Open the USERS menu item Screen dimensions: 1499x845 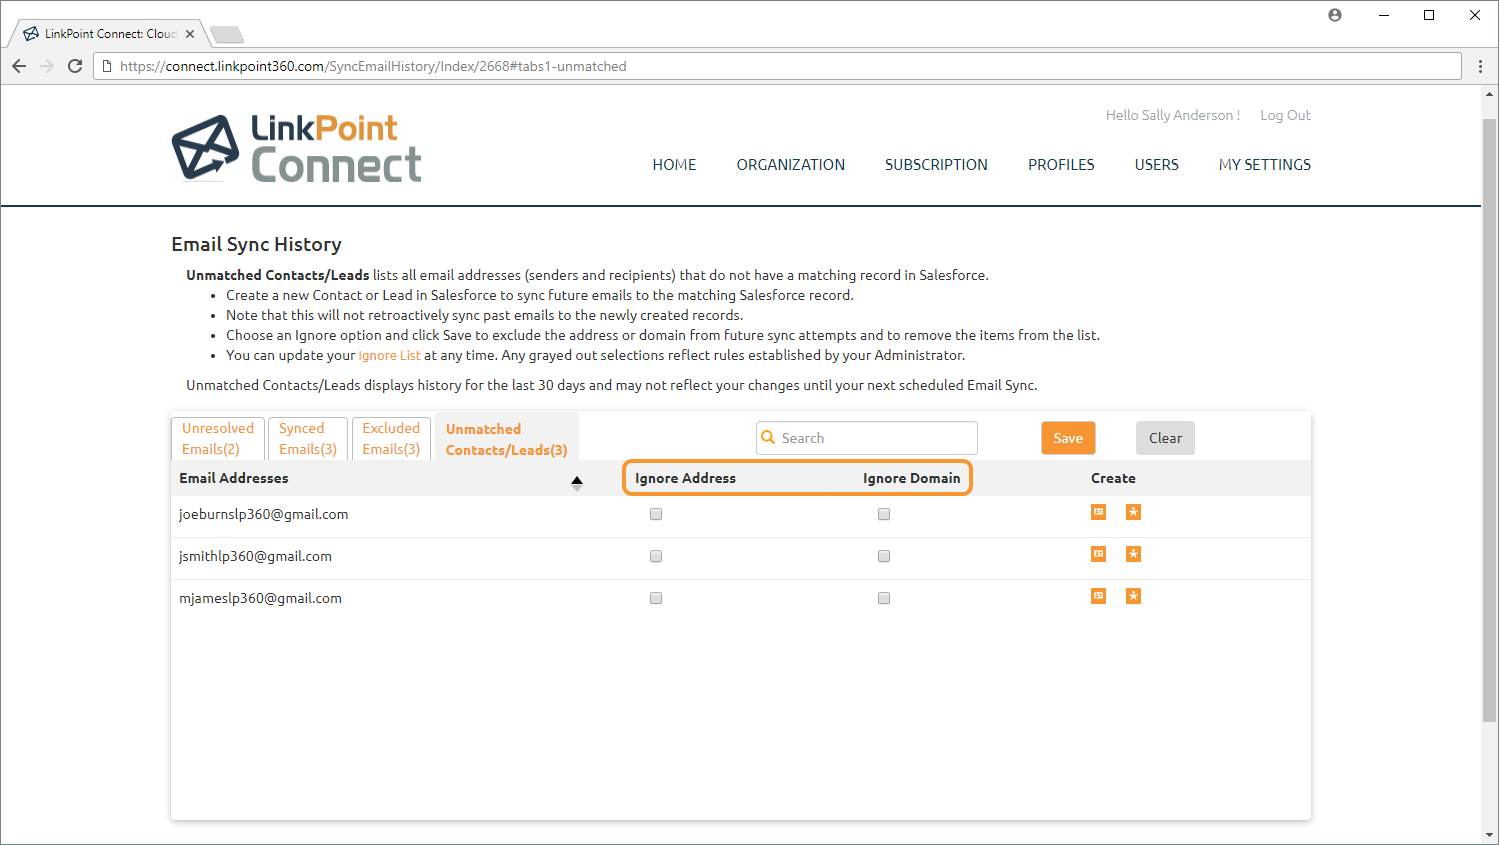pyautogui.click(x=1157, y=165)
